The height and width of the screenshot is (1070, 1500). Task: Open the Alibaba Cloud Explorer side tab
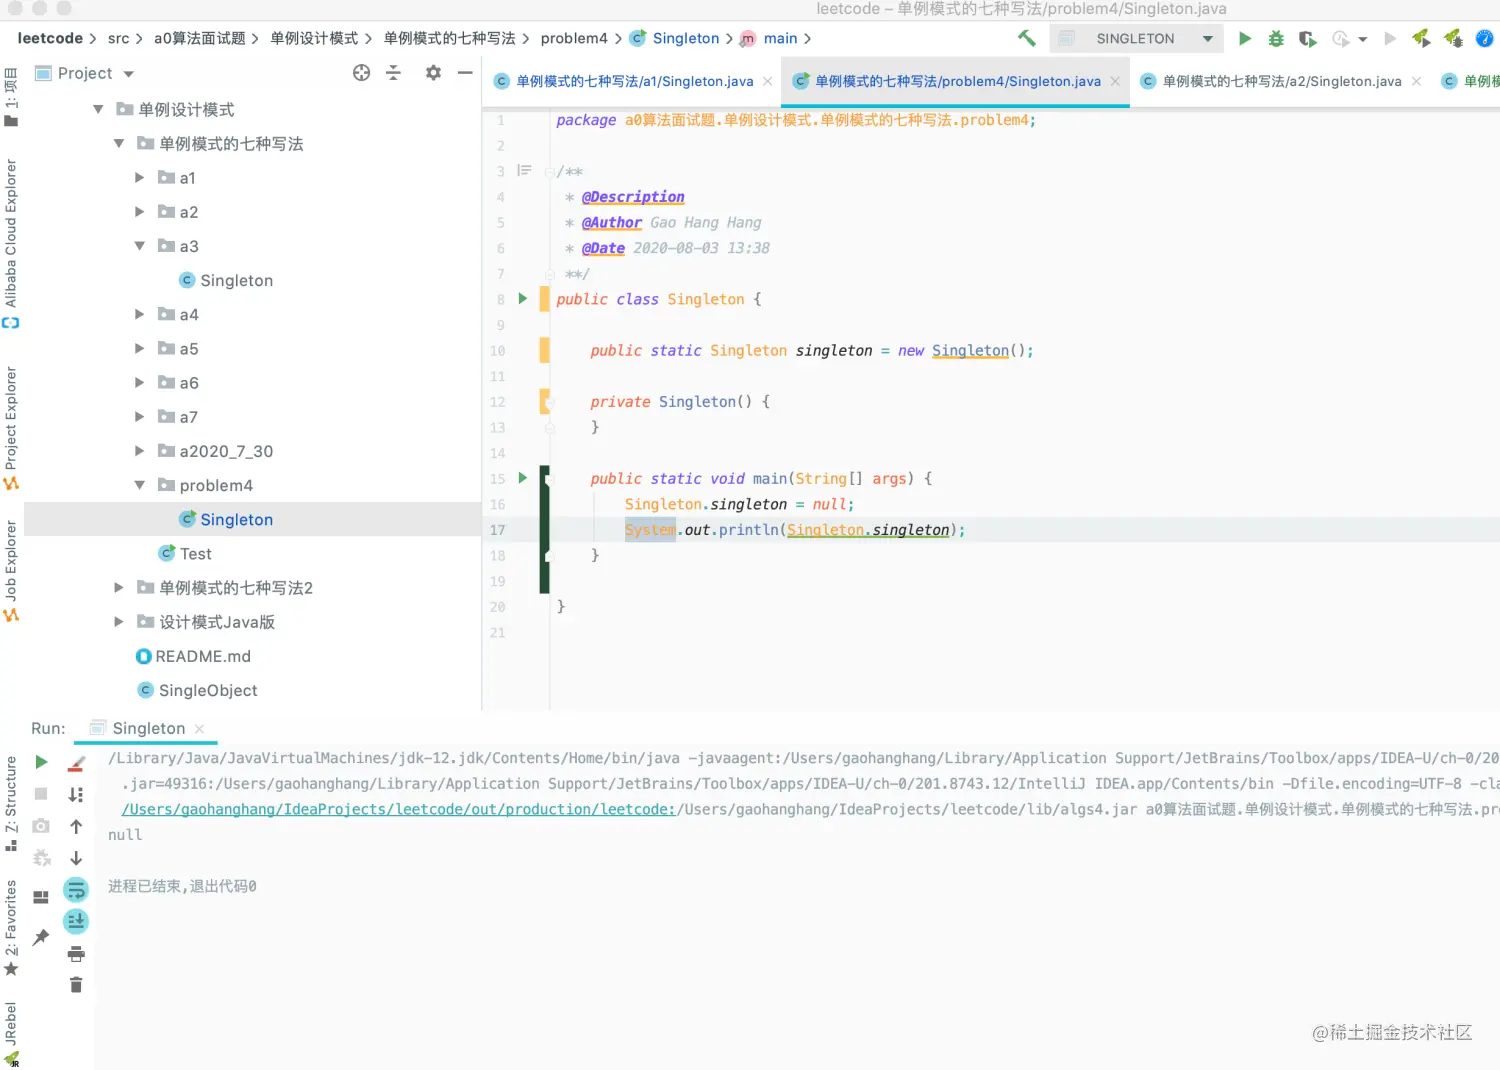(11, 243)
